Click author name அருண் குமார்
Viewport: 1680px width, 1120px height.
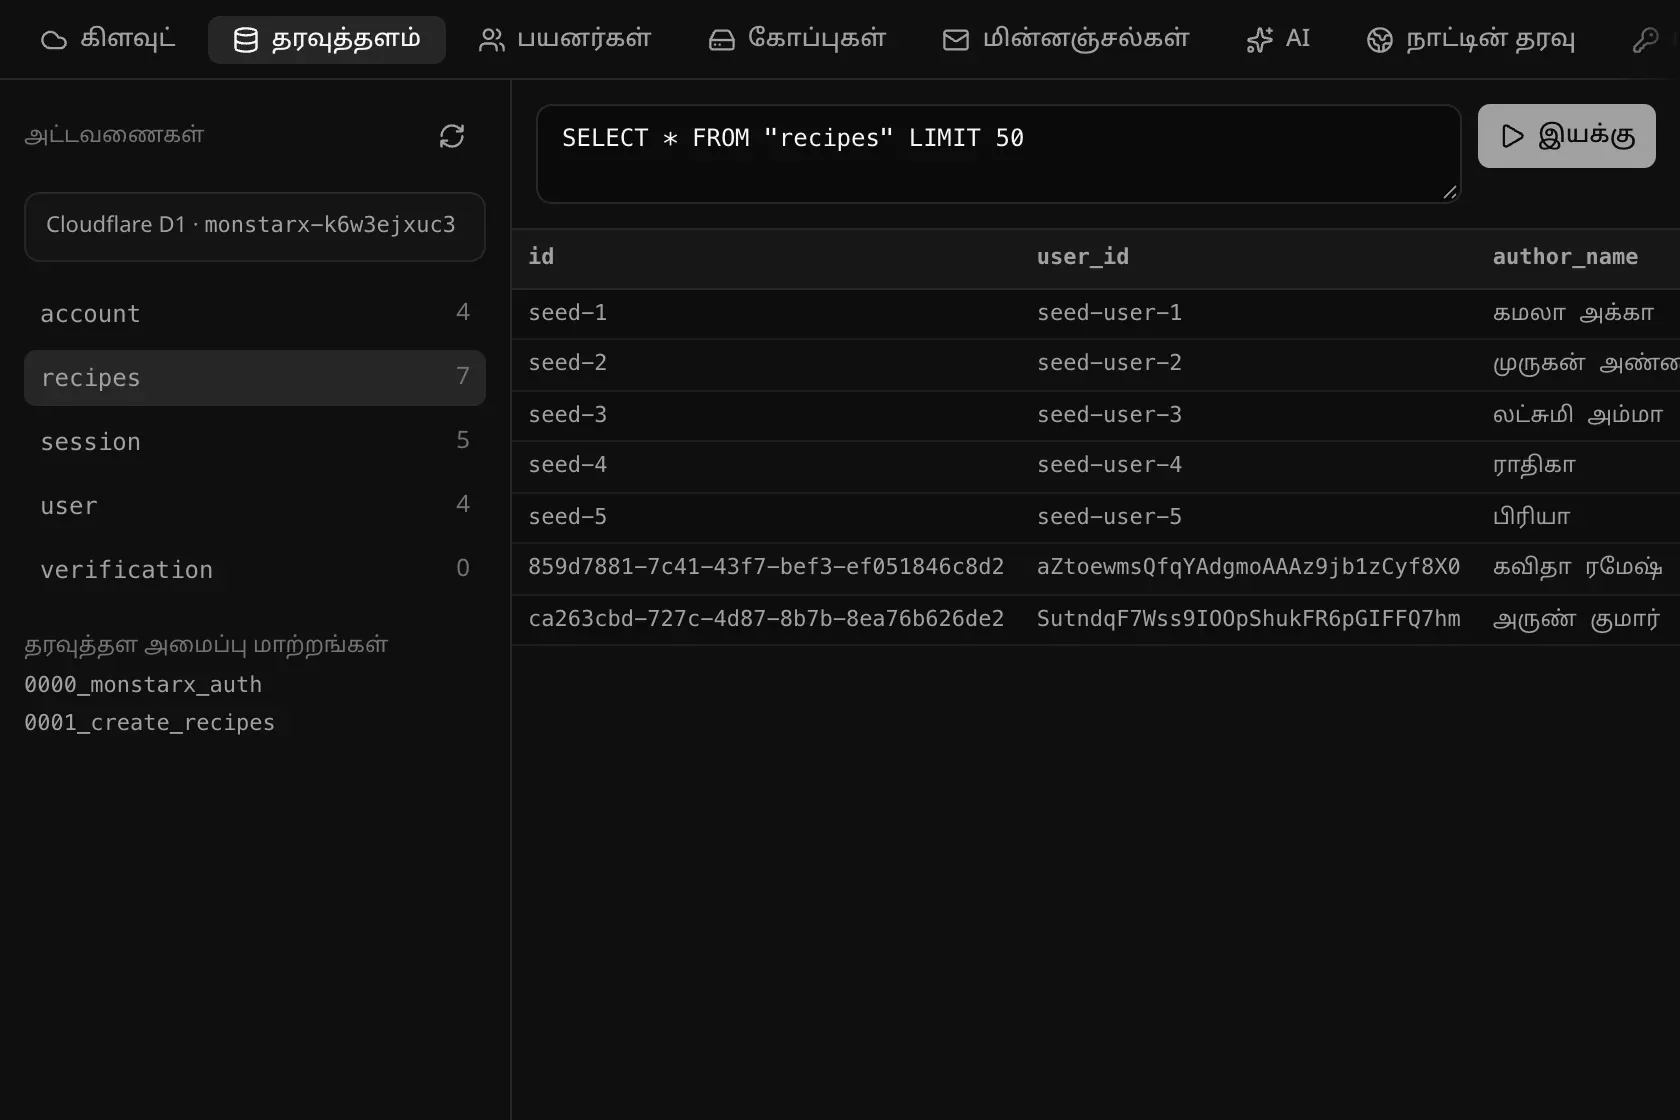coord(1576,619)
